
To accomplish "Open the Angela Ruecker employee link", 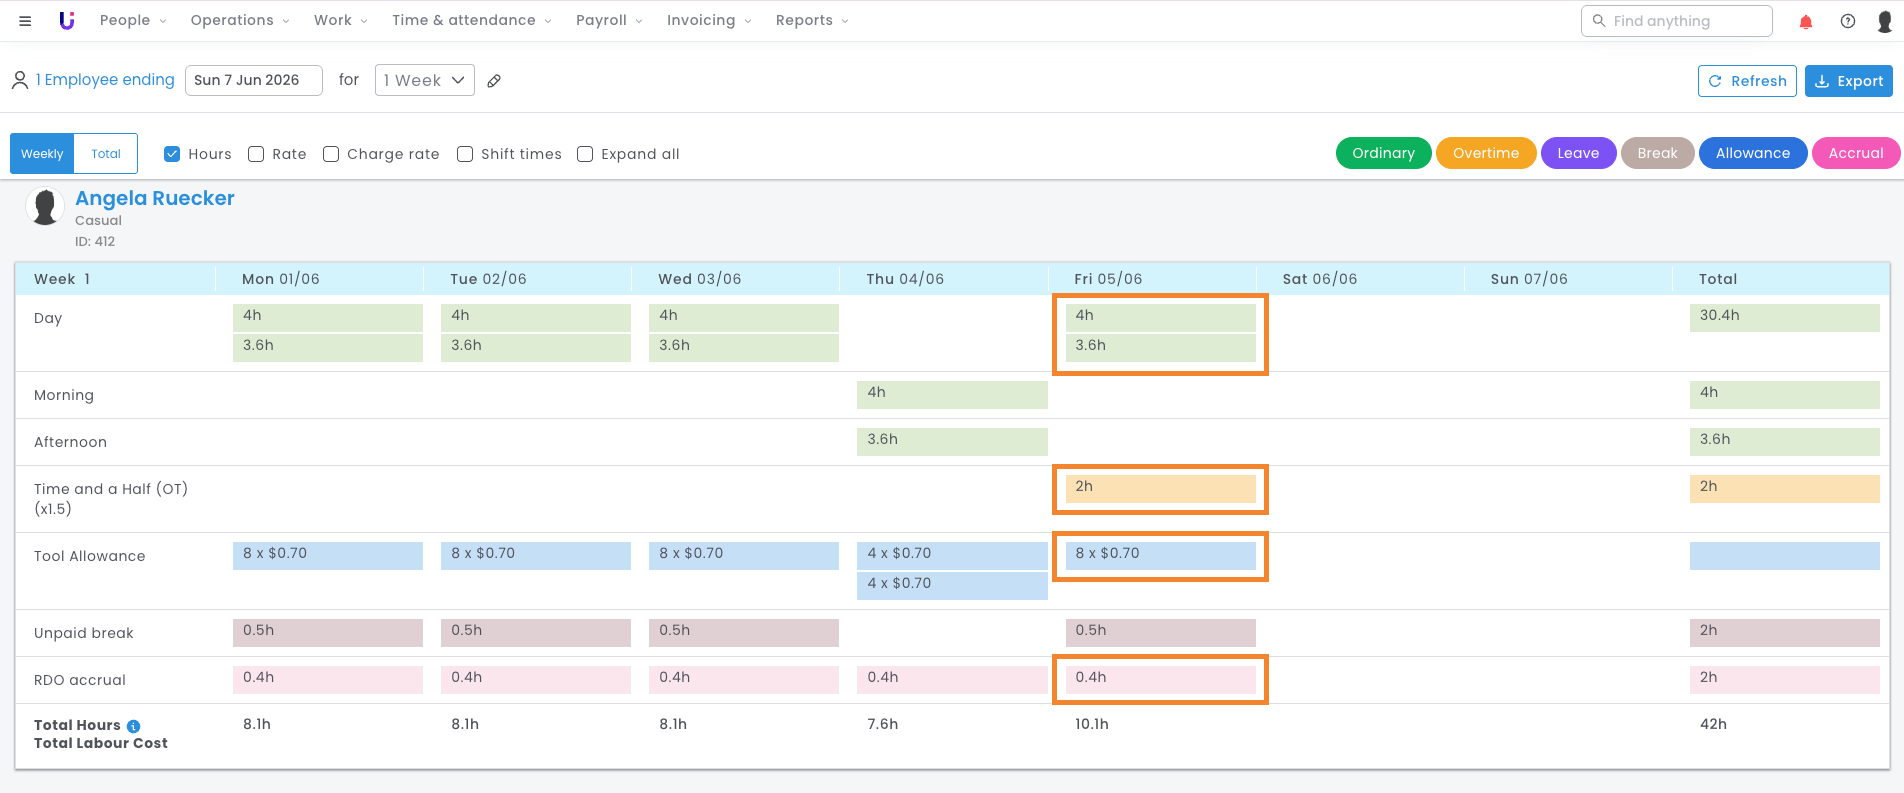I will coord(155,198).
